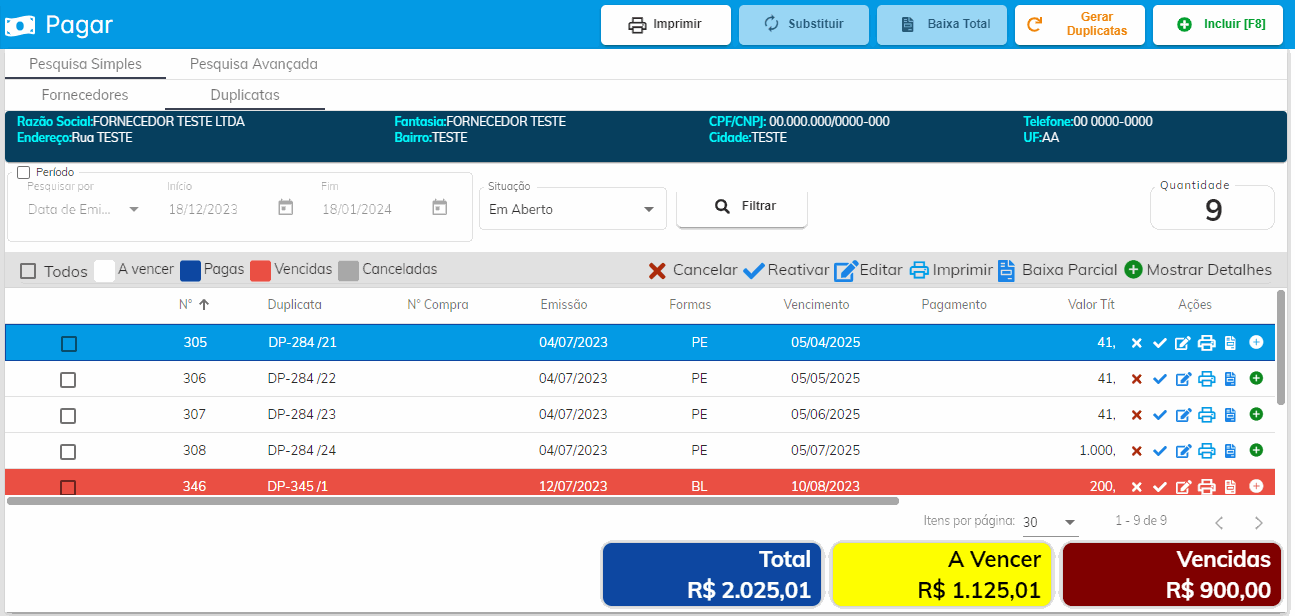Edit duplicate 307 via pencil icon
Screen dimensions: 1295x616
(x=1183, y=415)
